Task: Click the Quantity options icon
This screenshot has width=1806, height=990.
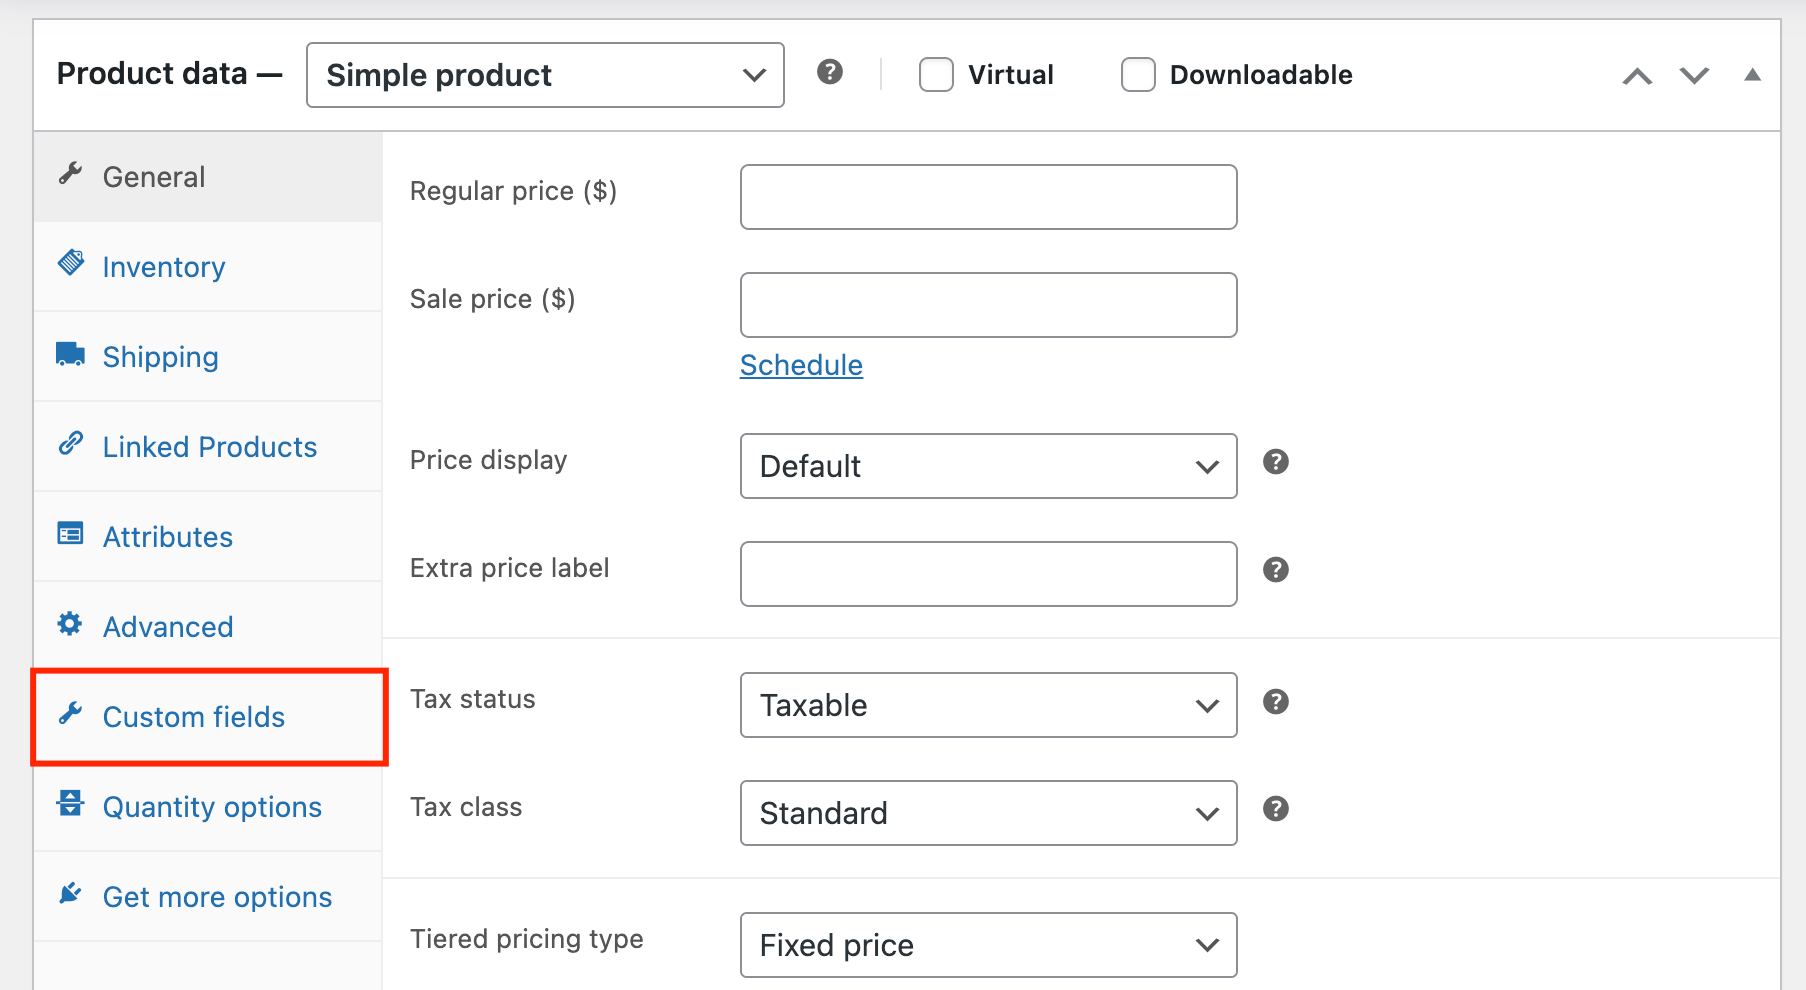Action: click(x=70, y=803)
